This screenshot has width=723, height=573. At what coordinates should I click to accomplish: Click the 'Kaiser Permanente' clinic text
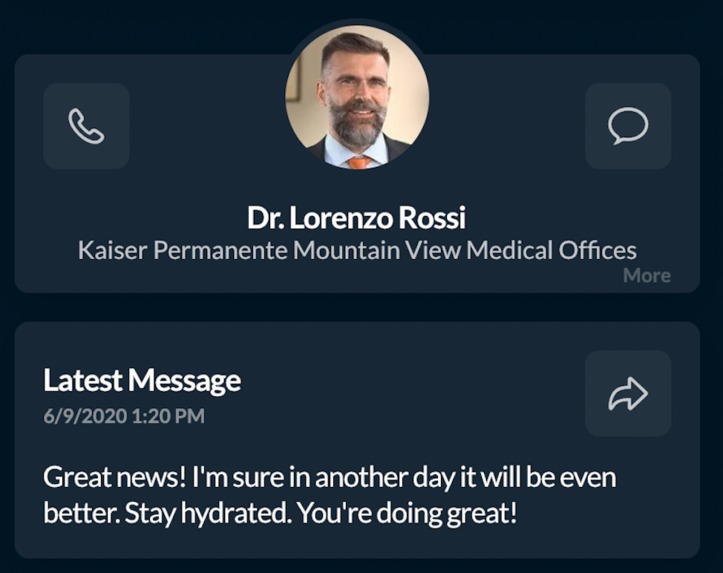(x=183, y=250)
